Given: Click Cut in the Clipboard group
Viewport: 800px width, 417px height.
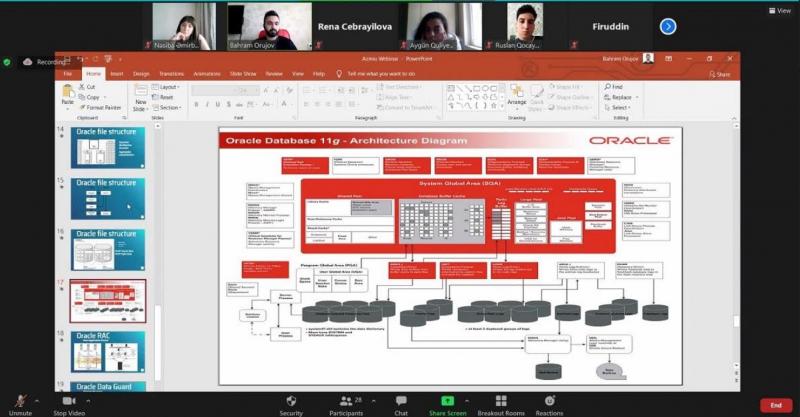Looking at the screenshot, I should (x=87, y=87).
